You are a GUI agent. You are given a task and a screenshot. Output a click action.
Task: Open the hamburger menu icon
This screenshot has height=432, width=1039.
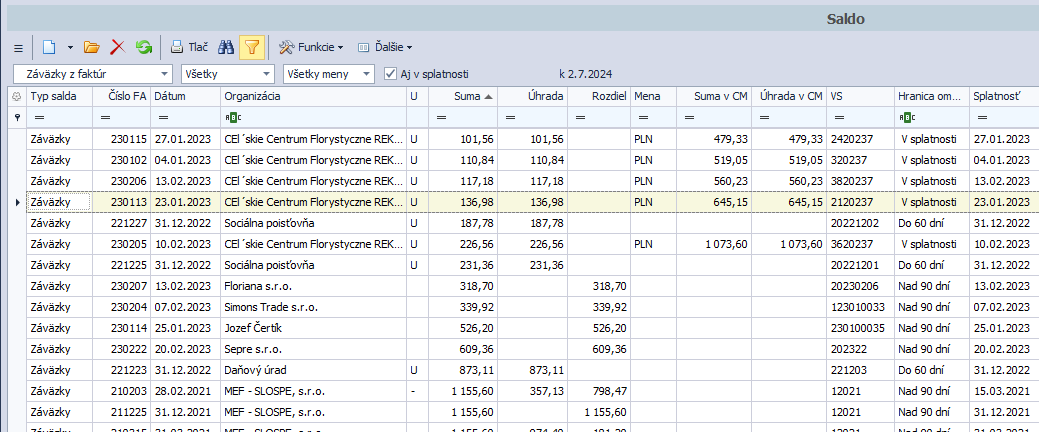coord(18,47)
